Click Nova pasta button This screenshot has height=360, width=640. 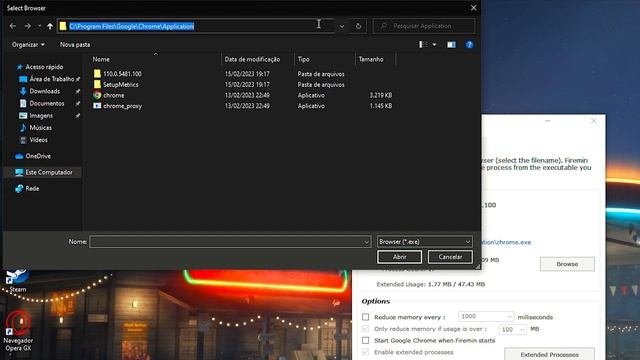pyautogui.click(x=75, y=44)
